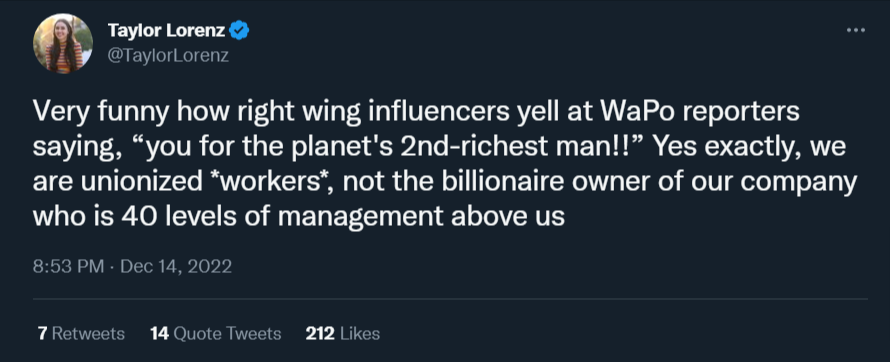Screen dimensions: 890x362
Task: Click the number 7 beside Retweets
Action: pos(42,333)
